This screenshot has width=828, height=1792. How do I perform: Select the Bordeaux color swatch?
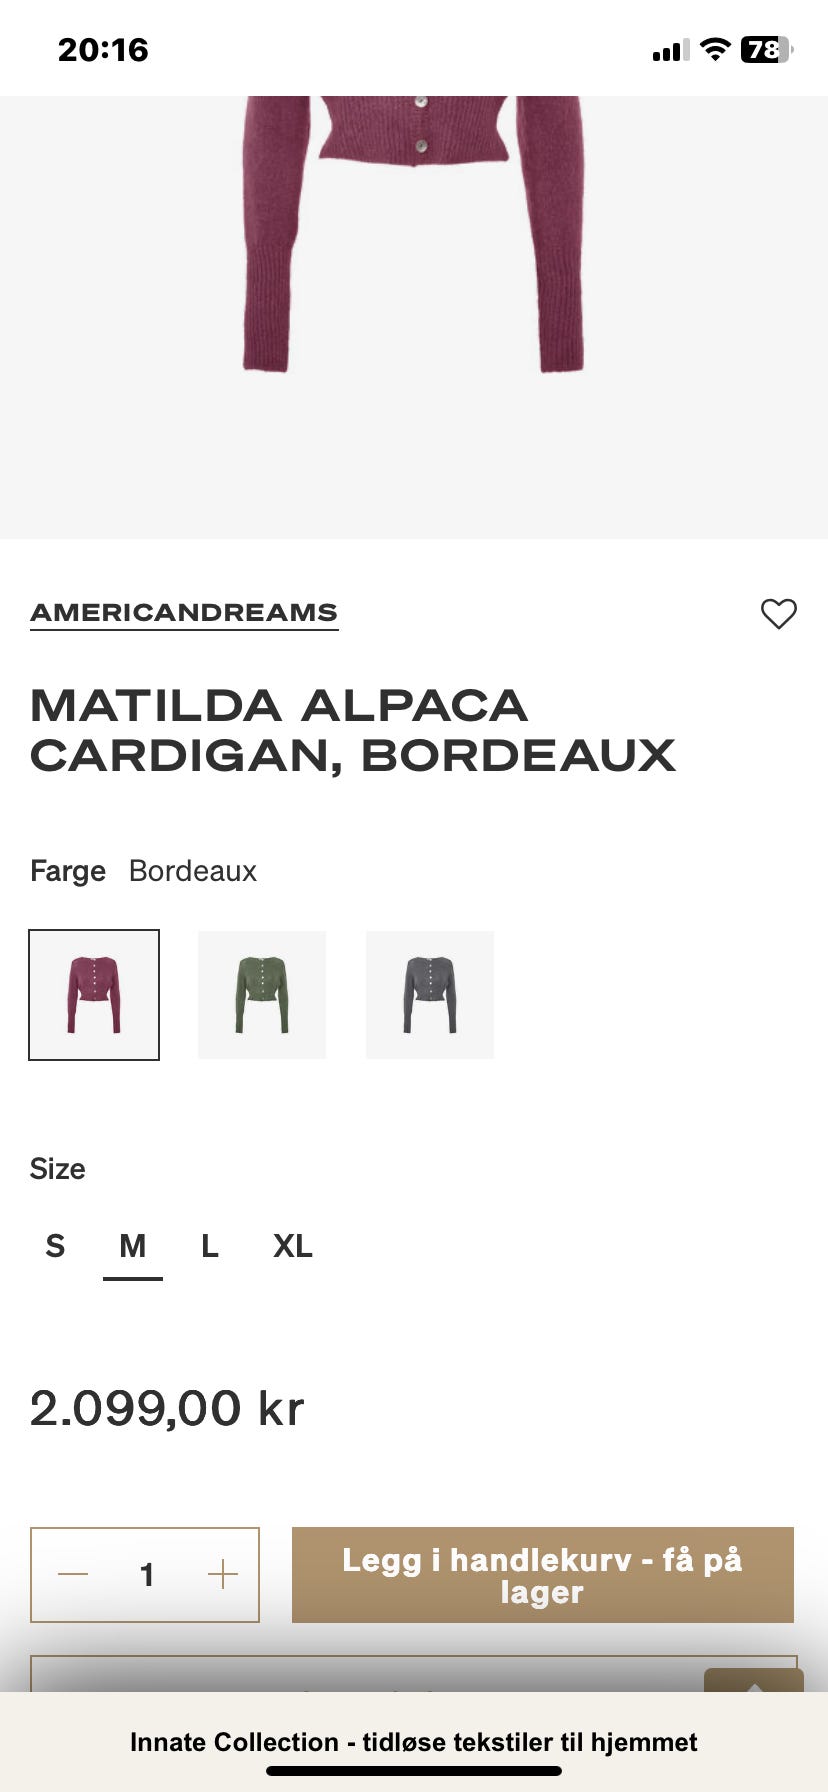coord(94,995)
